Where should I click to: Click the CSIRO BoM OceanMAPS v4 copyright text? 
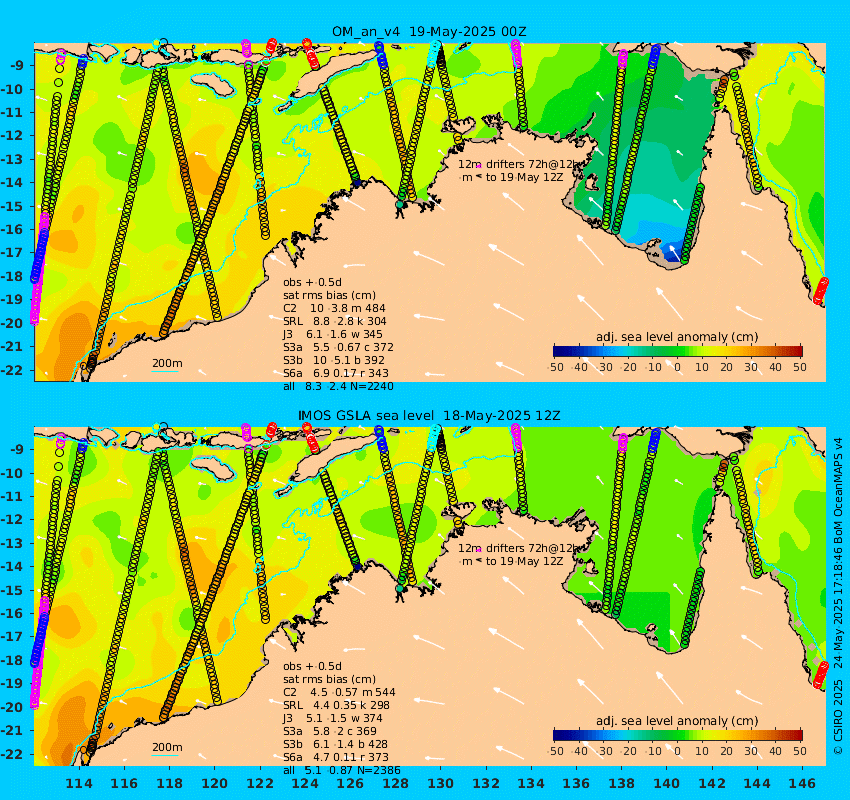[x=839, y=595]
